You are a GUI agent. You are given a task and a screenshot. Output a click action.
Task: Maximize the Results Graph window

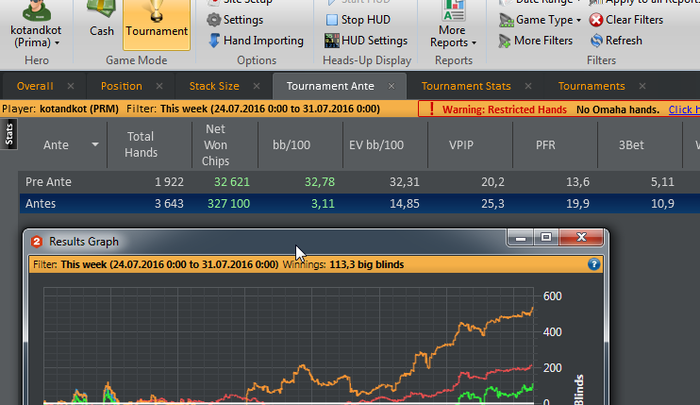pyautogui.click(x=546, y=238)
